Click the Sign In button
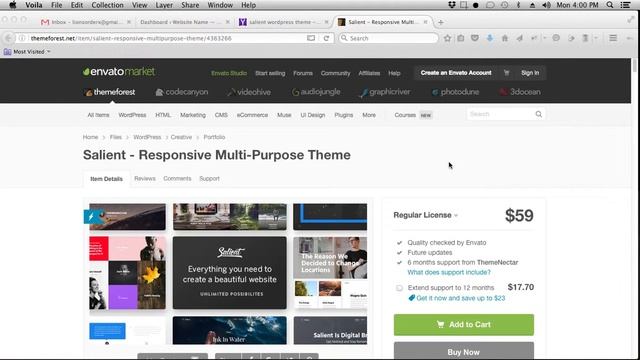The width and height of the screenshot is (640, 360). click(x=530, y=73)
